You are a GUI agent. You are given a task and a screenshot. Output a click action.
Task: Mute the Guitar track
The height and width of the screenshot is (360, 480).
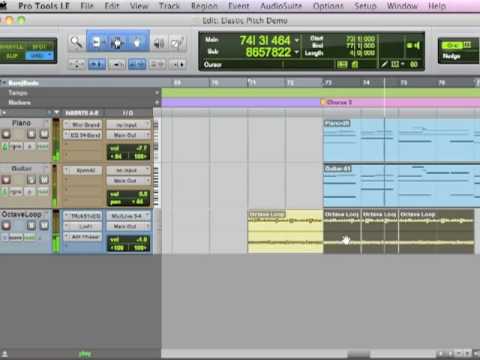[44, 180]
